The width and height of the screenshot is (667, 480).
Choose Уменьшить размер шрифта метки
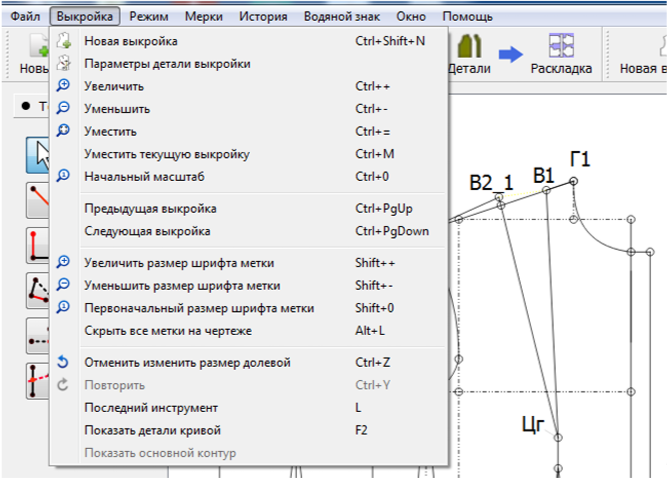[x=249, y=286]
